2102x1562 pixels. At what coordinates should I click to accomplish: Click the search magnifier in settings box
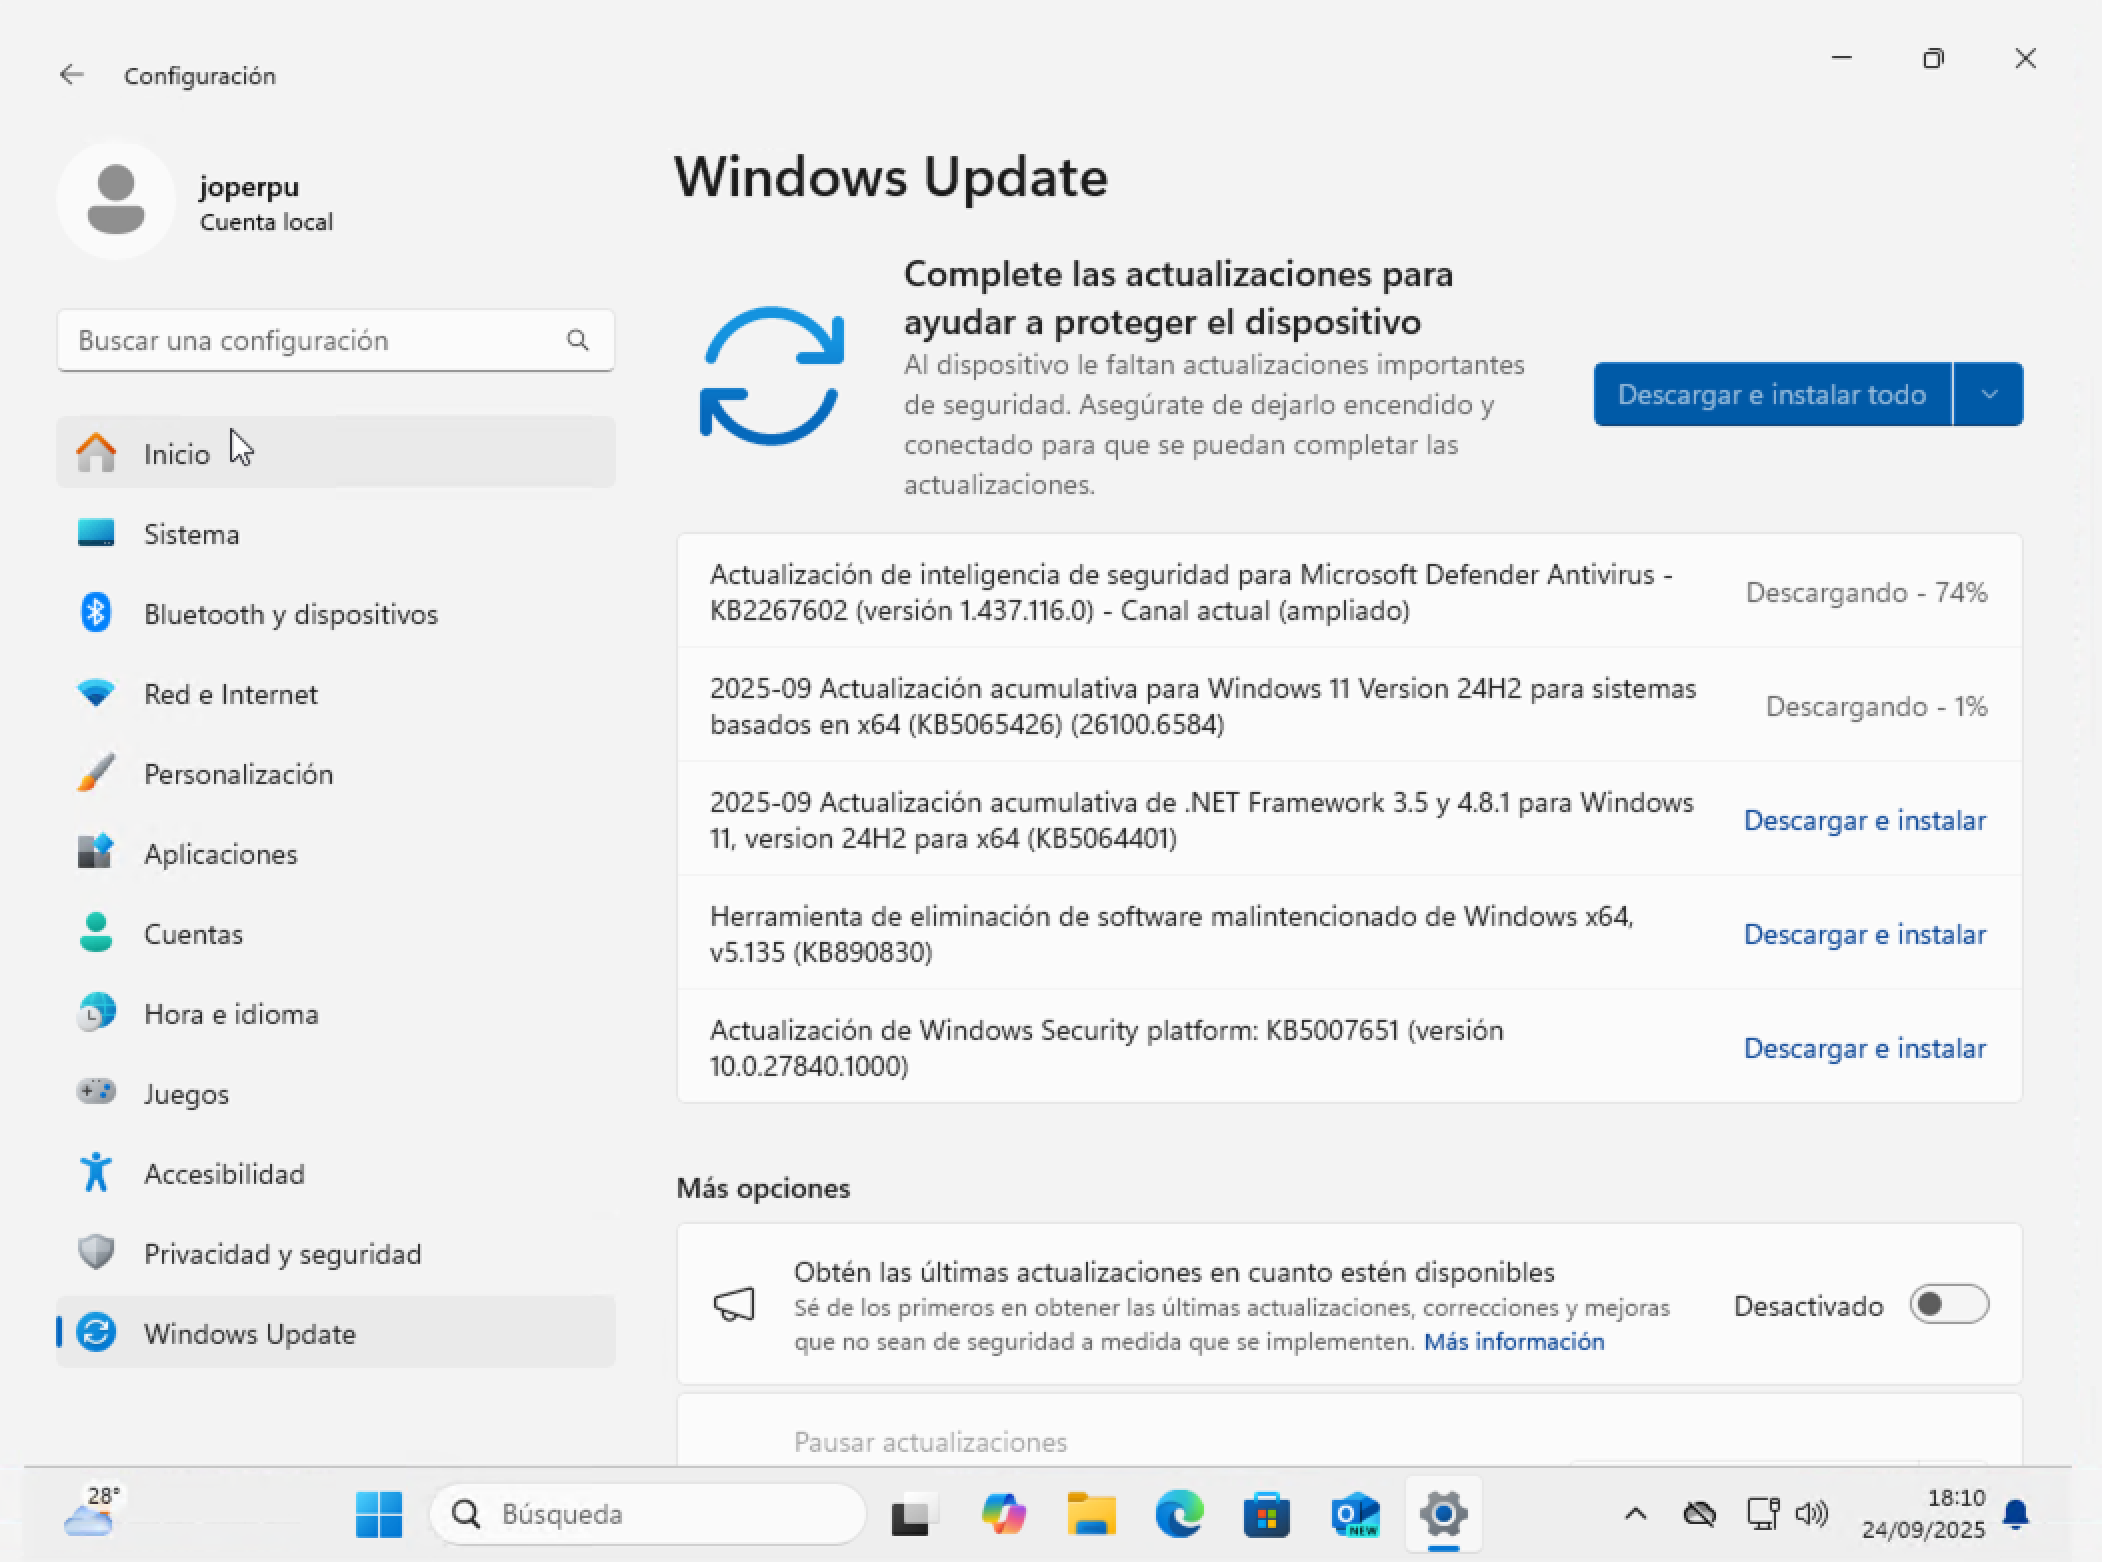coord(578,340)
